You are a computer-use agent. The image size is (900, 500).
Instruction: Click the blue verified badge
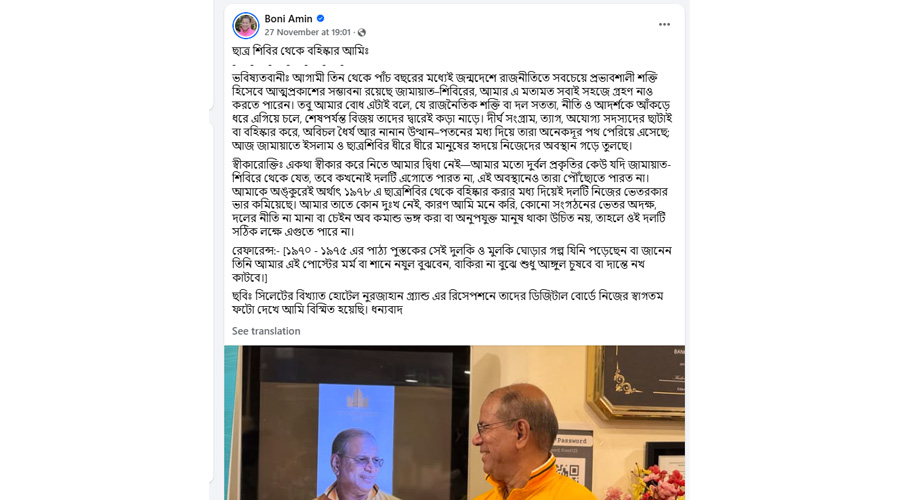click(320, 19)
